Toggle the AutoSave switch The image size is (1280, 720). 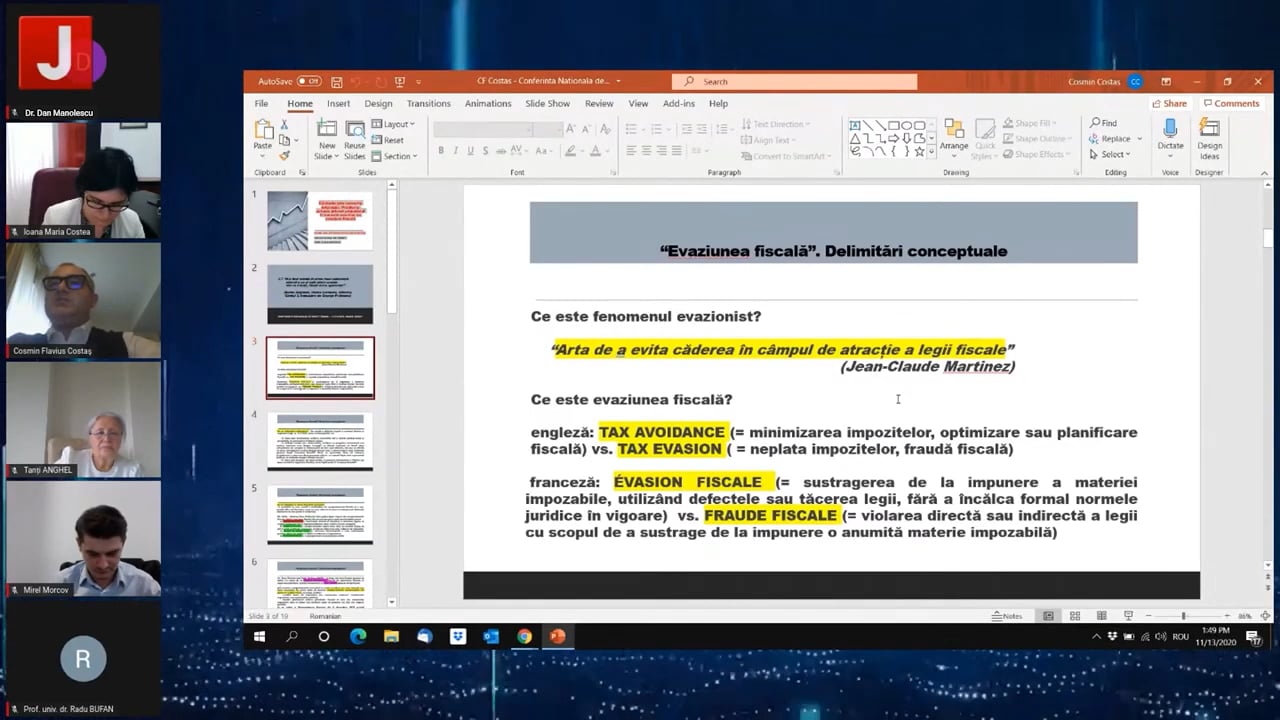309,82
